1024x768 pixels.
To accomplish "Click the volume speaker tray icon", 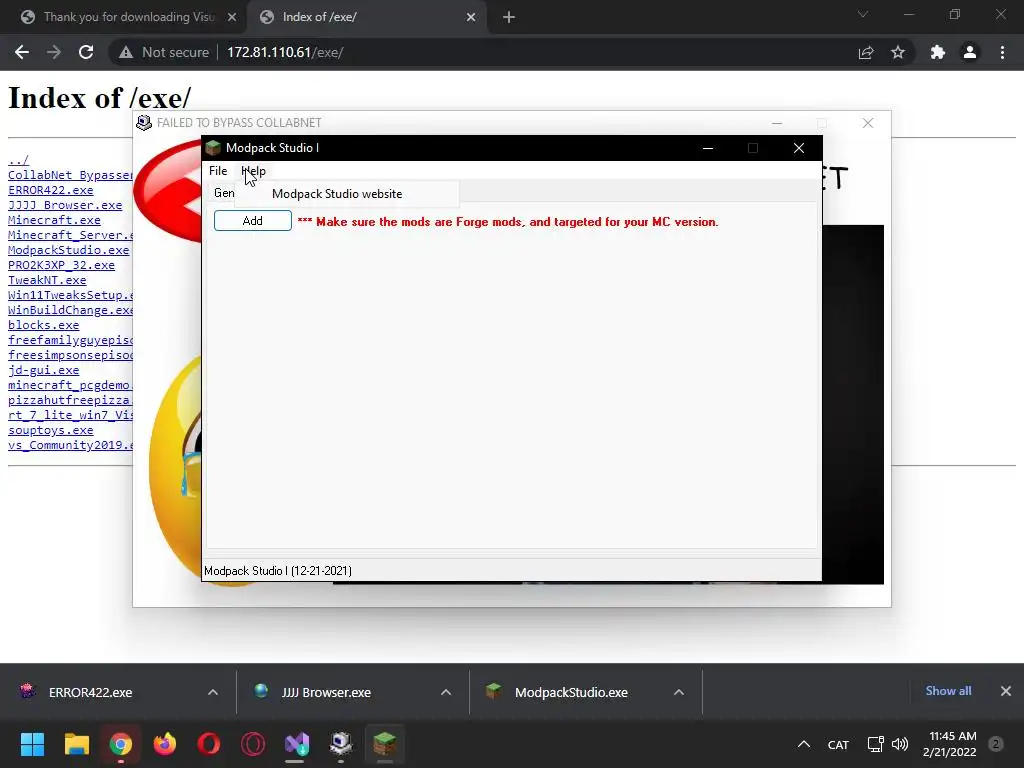I will point(900,744).
